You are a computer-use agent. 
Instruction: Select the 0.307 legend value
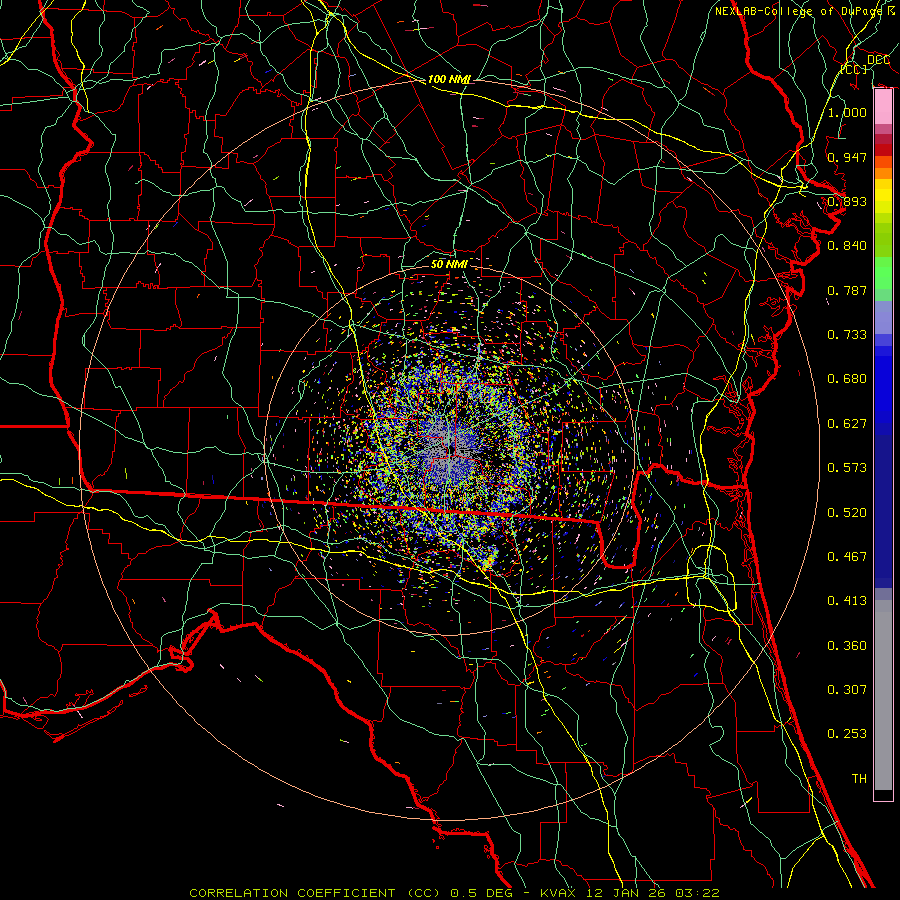click(x=847, y=690)
